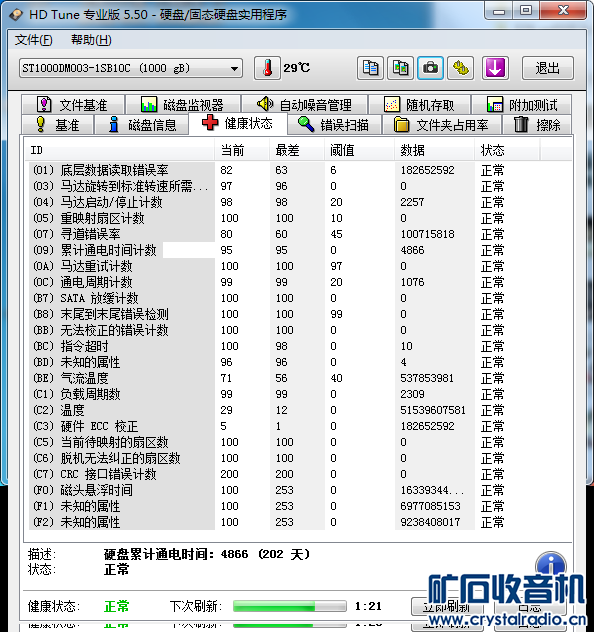Click the 退出 exit button
Image resolution: width=594 pixels, height=632 pixels.
pyautogui.click(x=548, y=68)
